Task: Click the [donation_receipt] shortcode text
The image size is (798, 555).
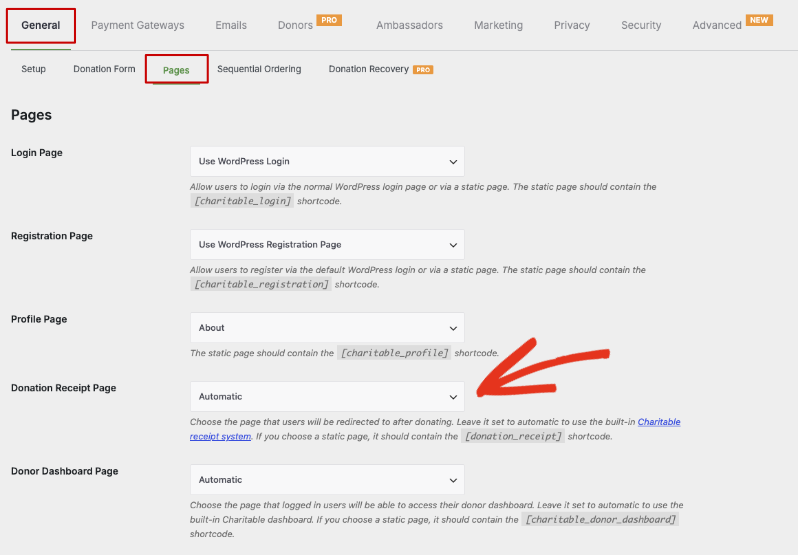Action: click(513, 436)
